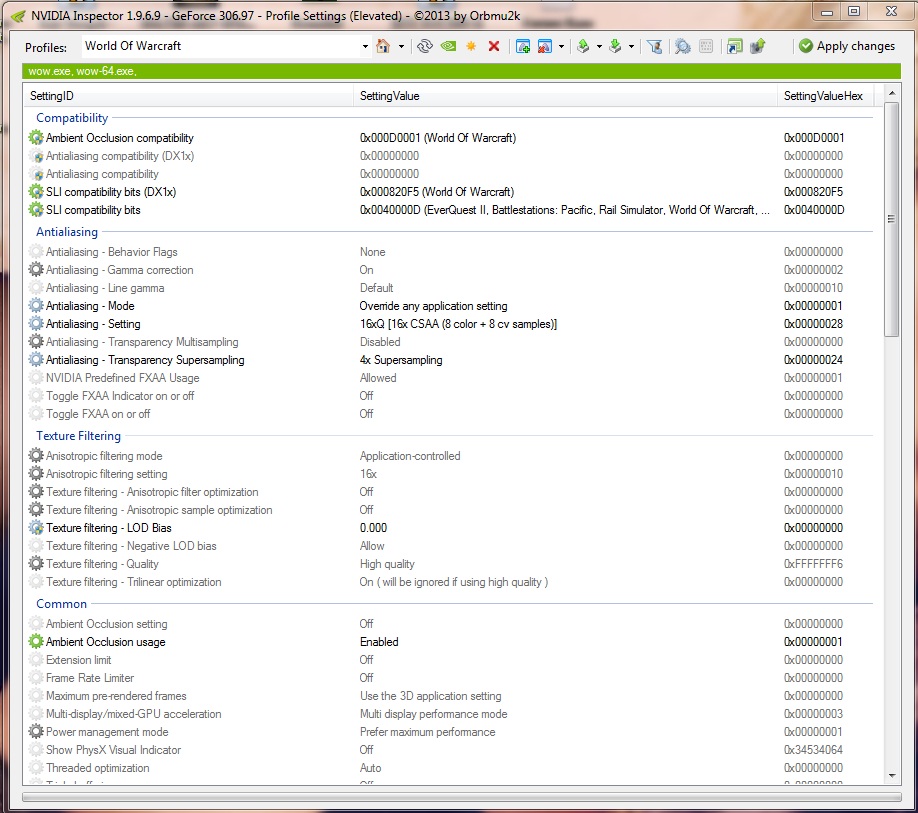Screen dimensions: 918x813
Task: Click gear icon beside SLI compatibility bits (DX1x)
Action: (36, 191)
